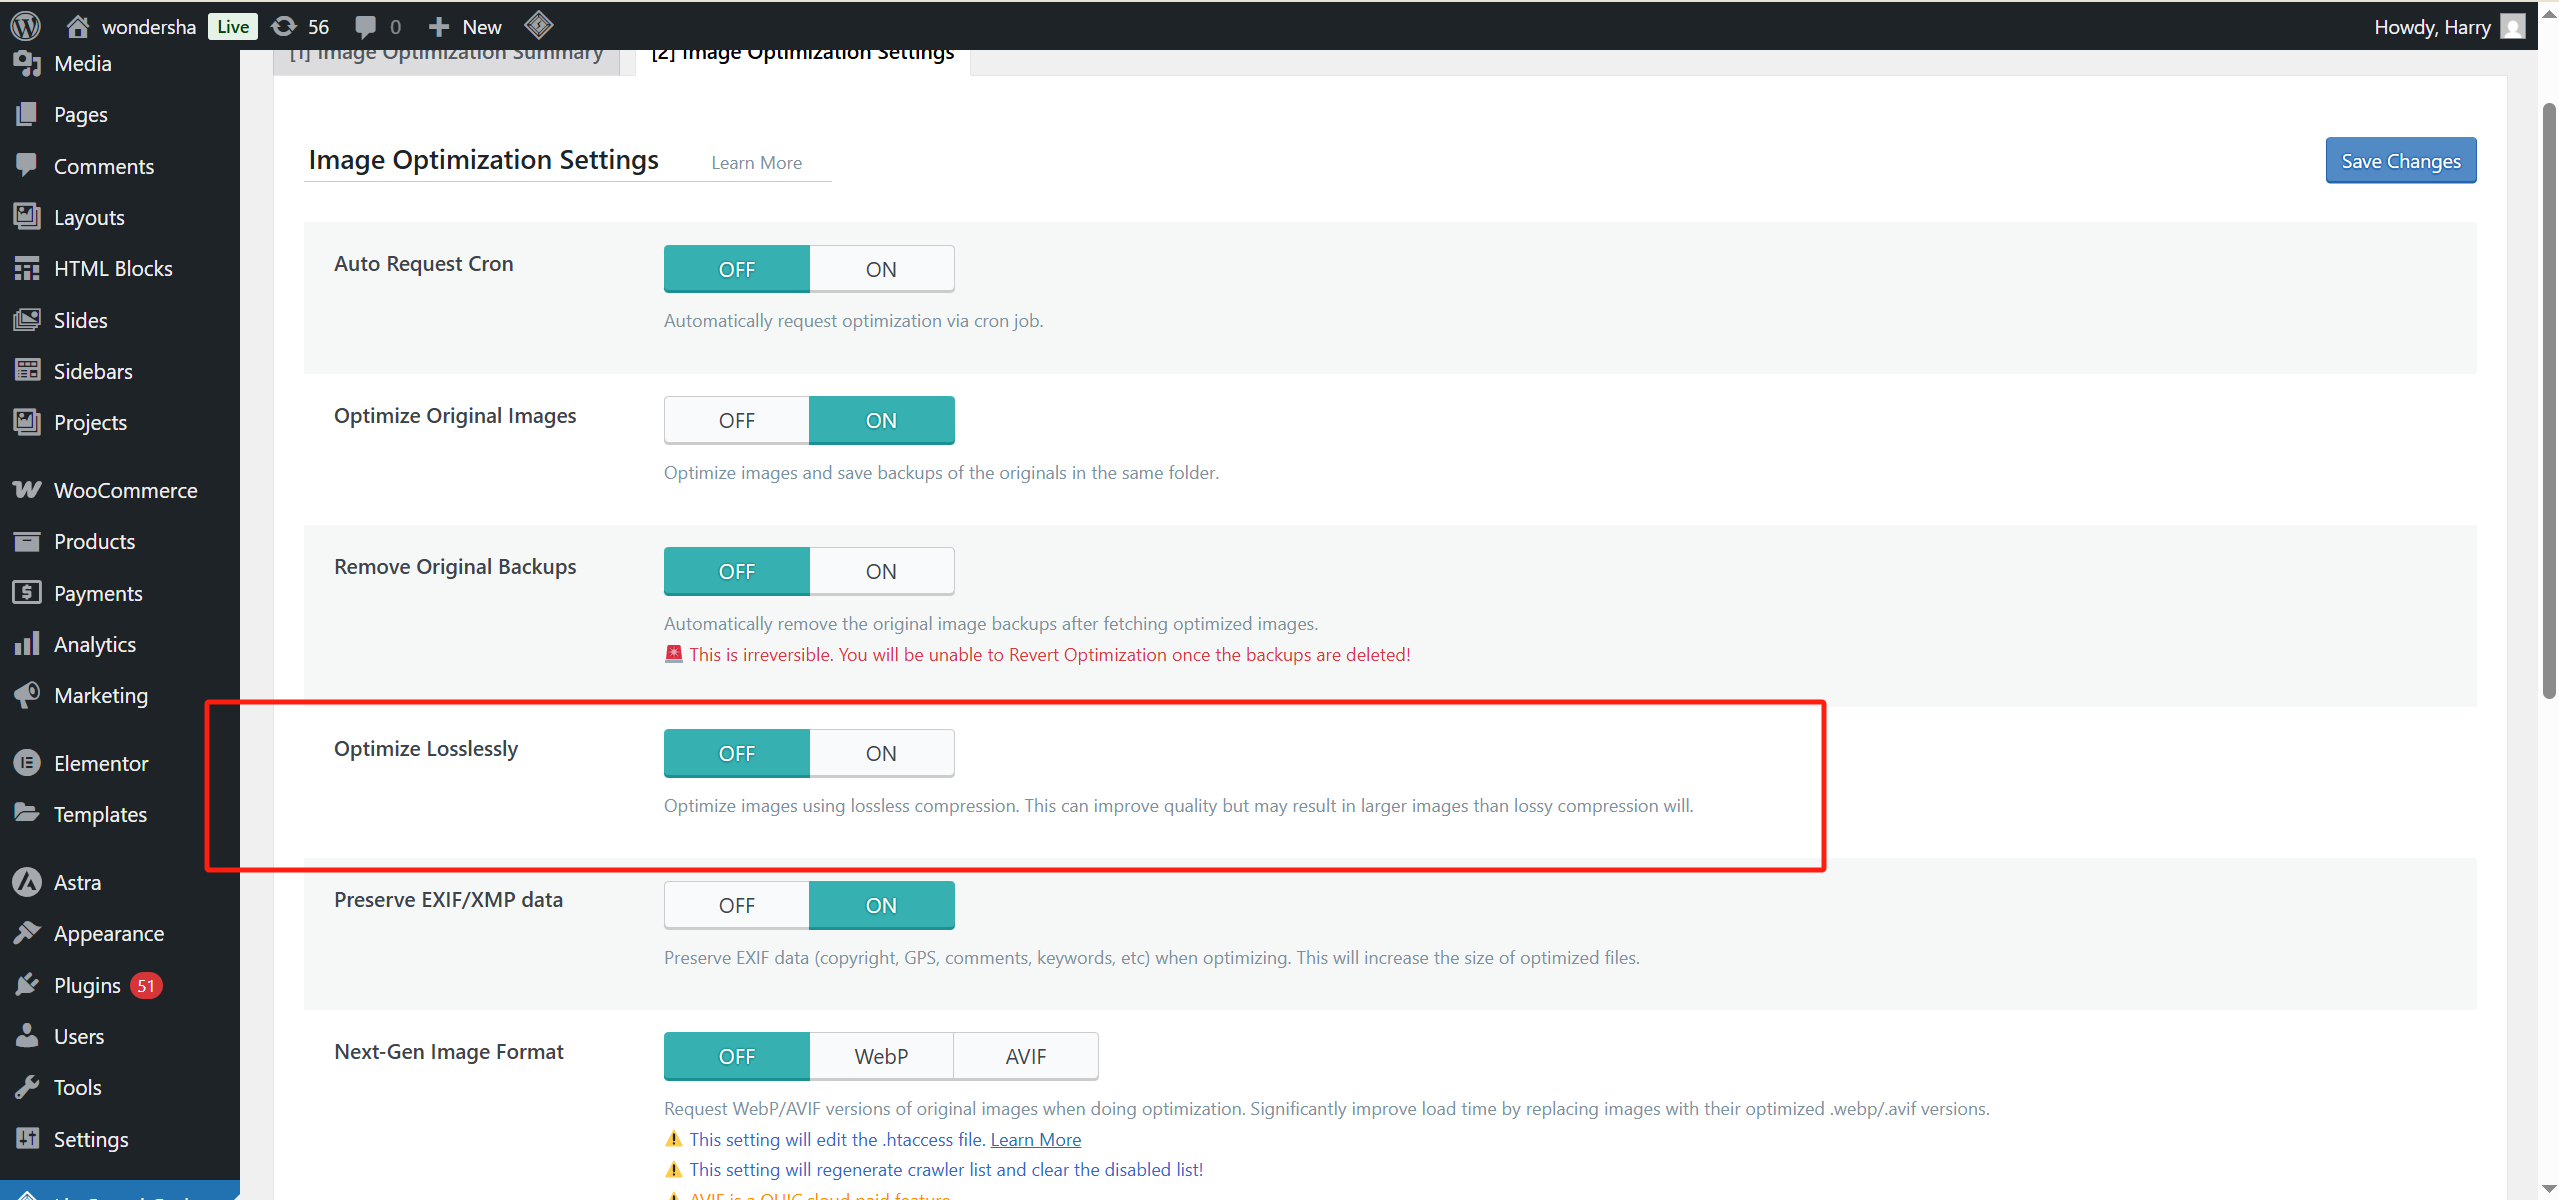Click the Marketing megaphone icon

pyautogui.click(x=28, y=694)
